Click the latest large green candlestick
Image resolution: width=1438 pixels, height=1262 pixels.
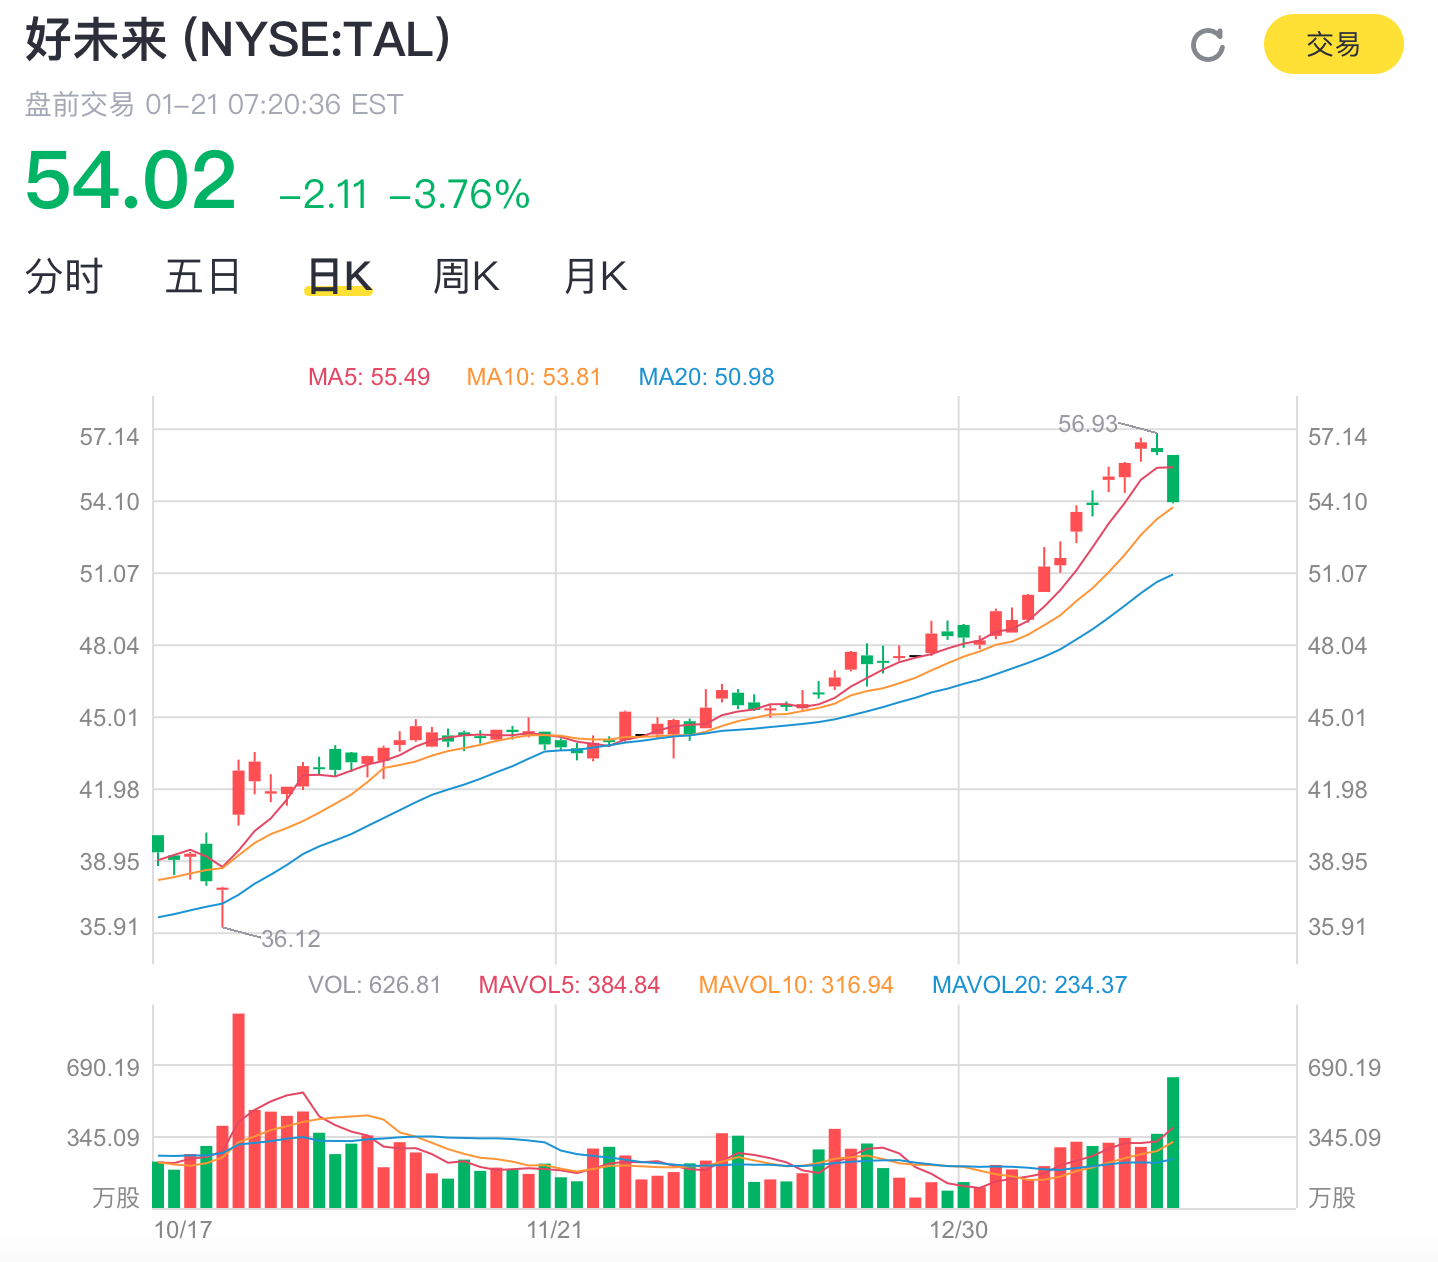tap(1173, 479)
